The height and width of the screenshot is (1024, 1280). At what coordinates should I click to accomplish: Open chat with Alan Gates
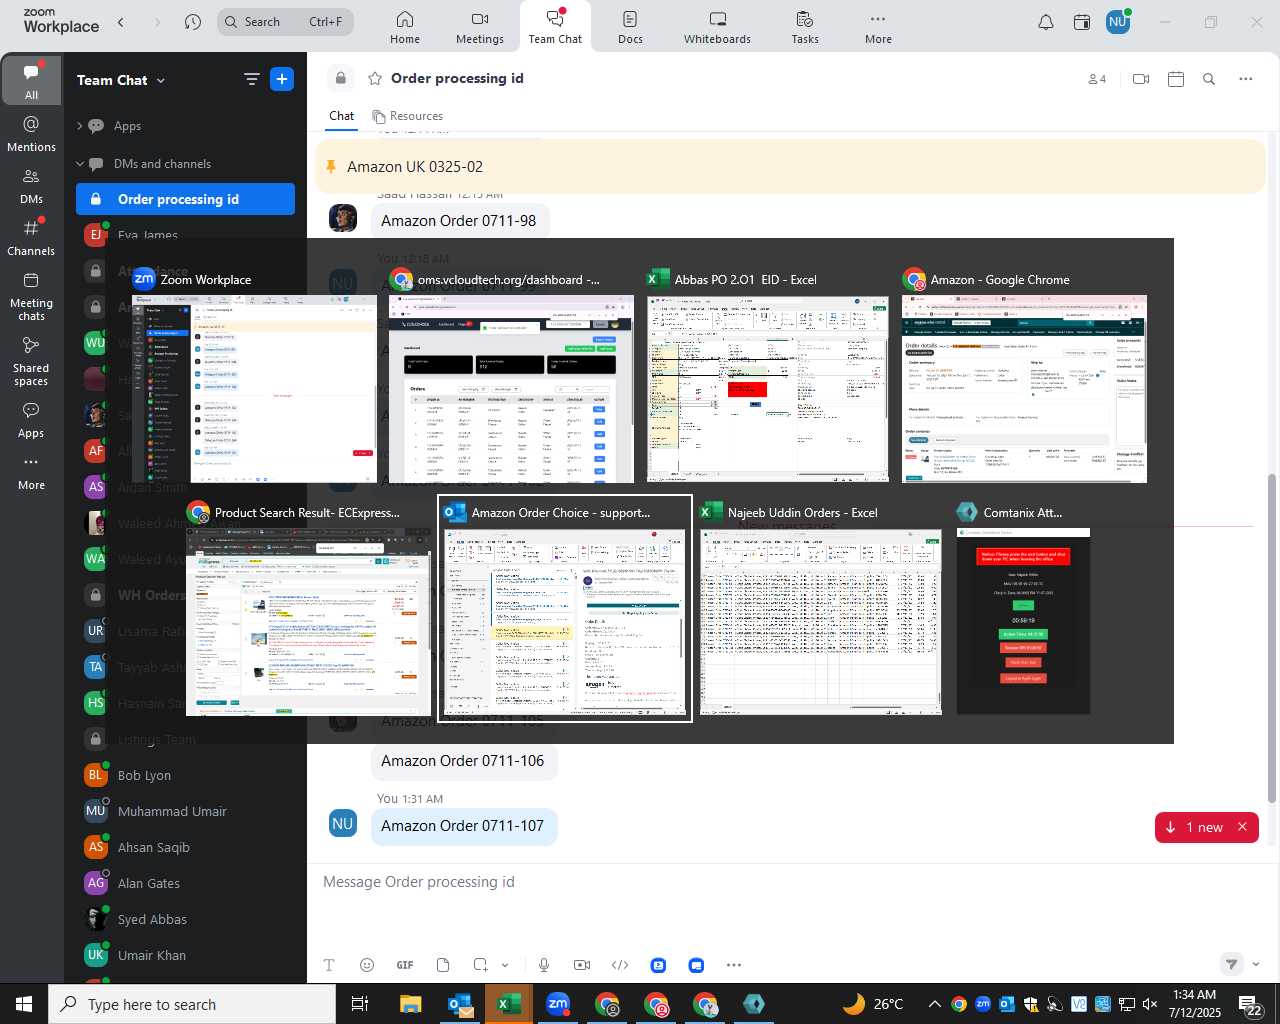185,883
